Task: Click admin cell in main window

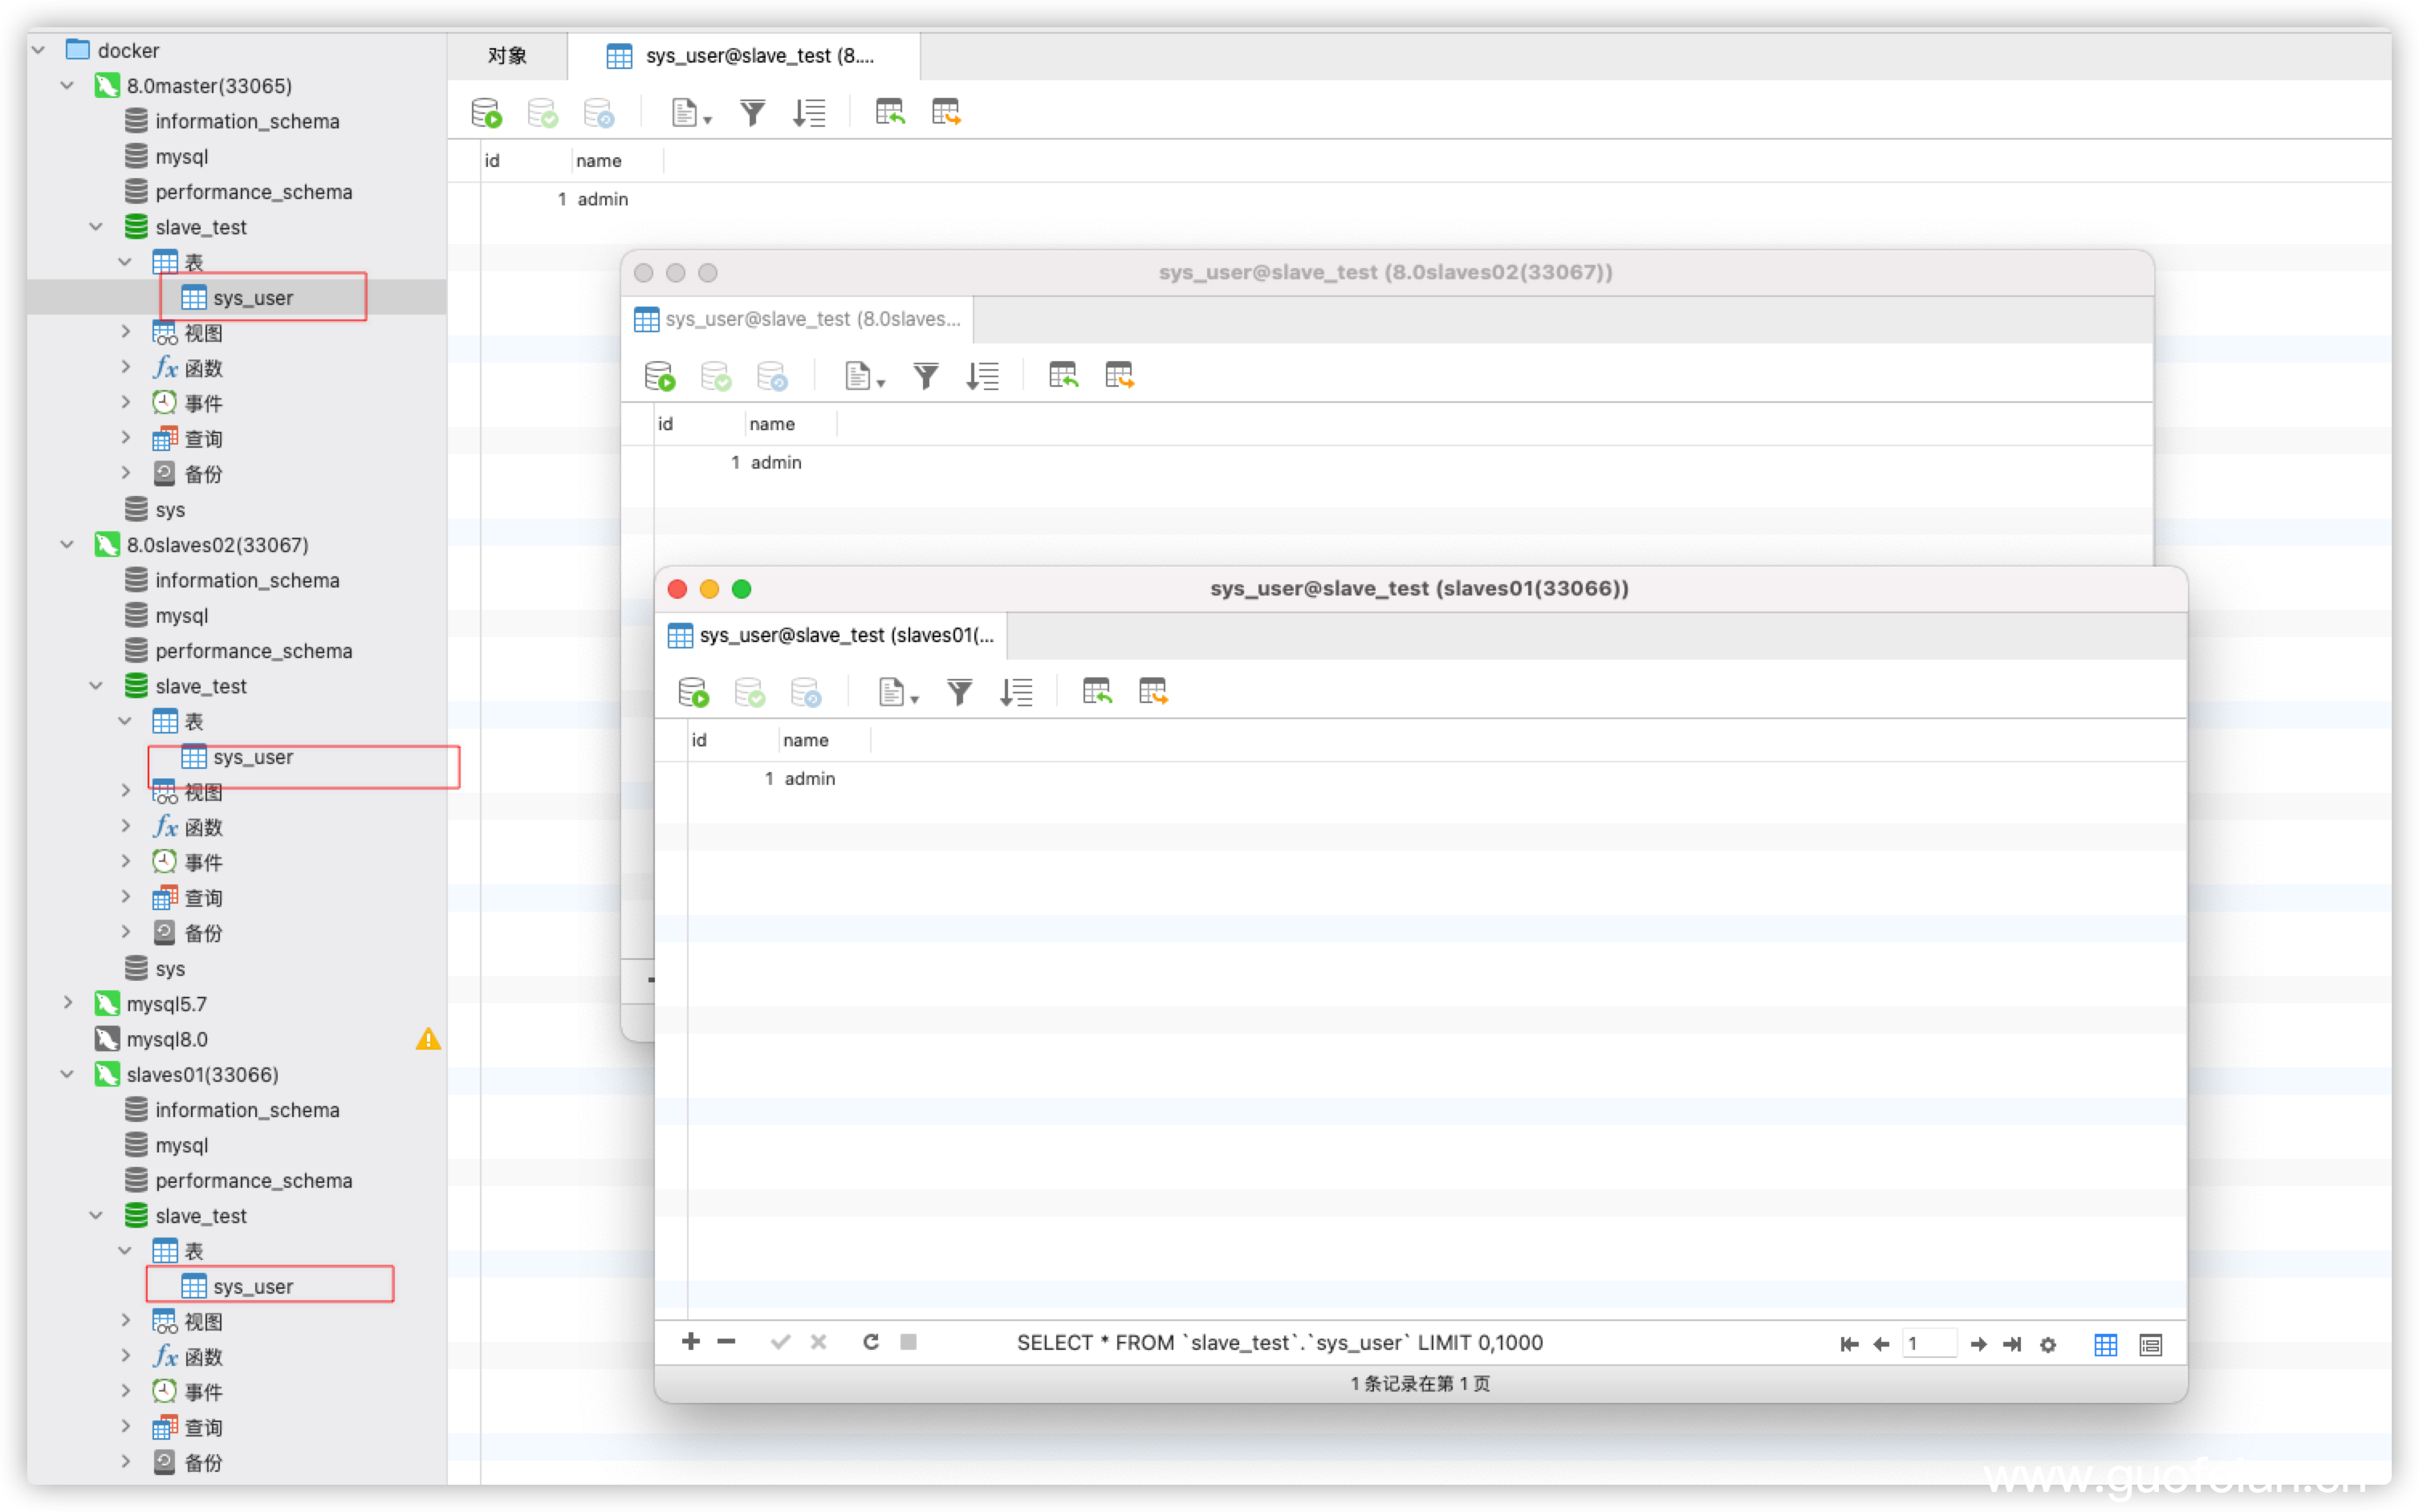Action: point(603,199)
